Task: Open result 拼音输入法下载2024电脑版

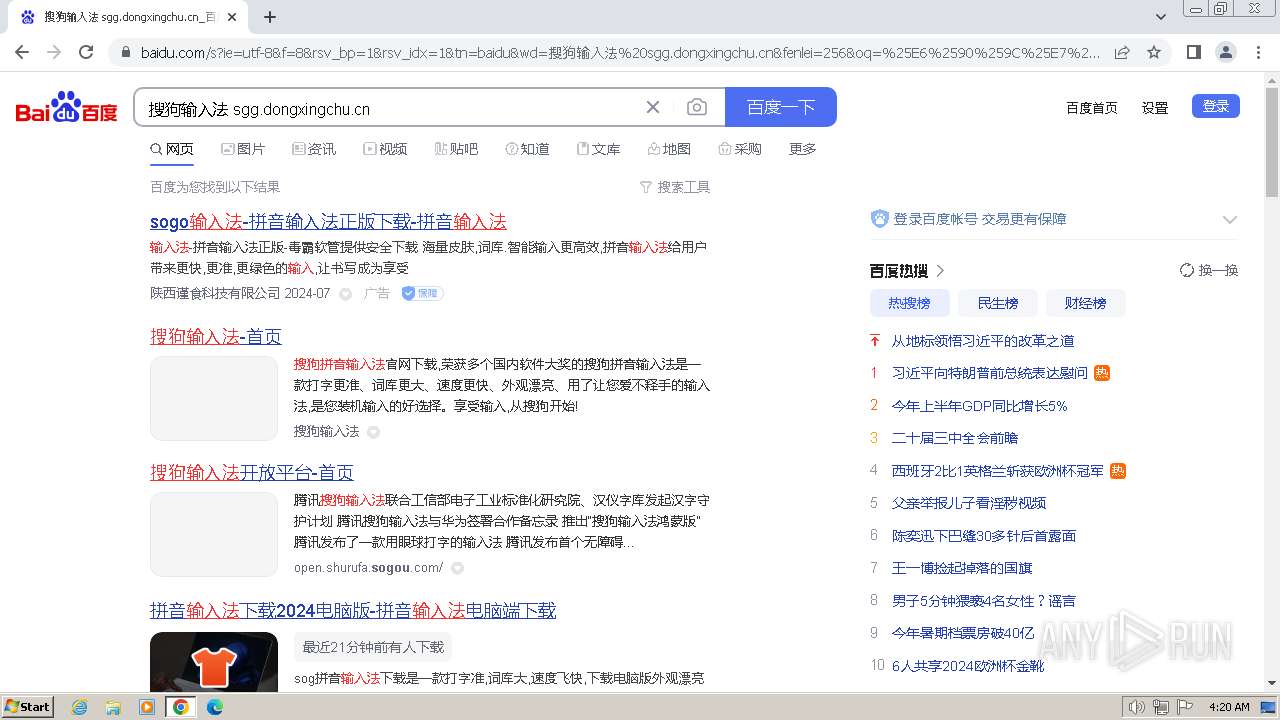Action: (x=353, y=610)
